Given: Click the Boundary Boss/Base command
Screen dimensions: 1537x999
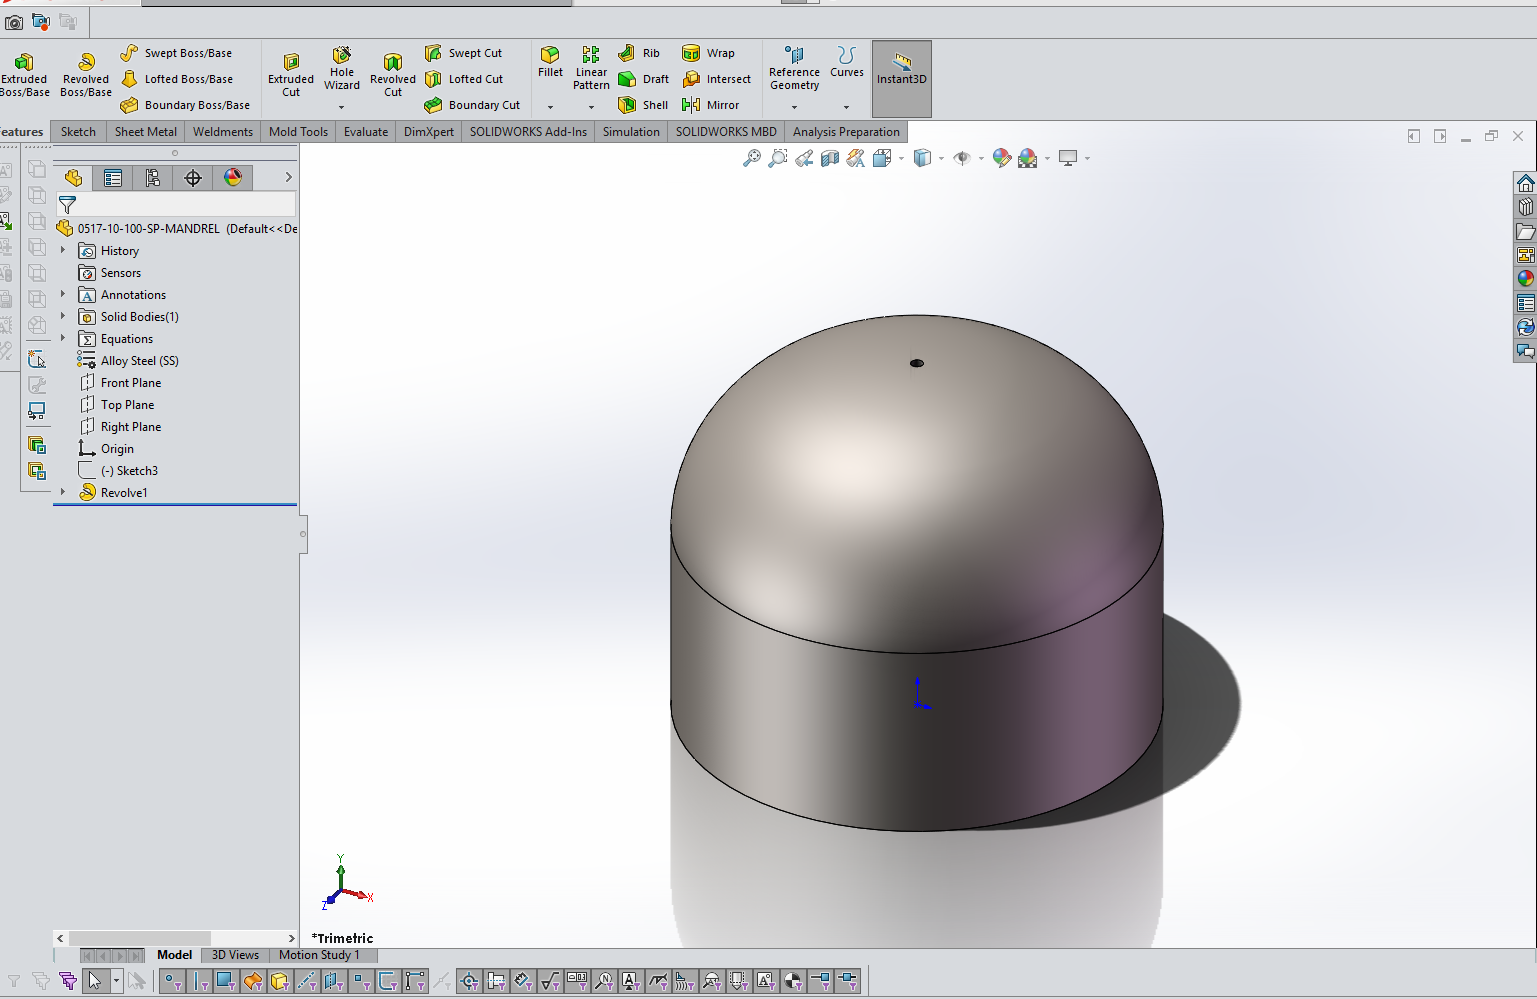Looking at the screenshot, I should pos(186,104).
